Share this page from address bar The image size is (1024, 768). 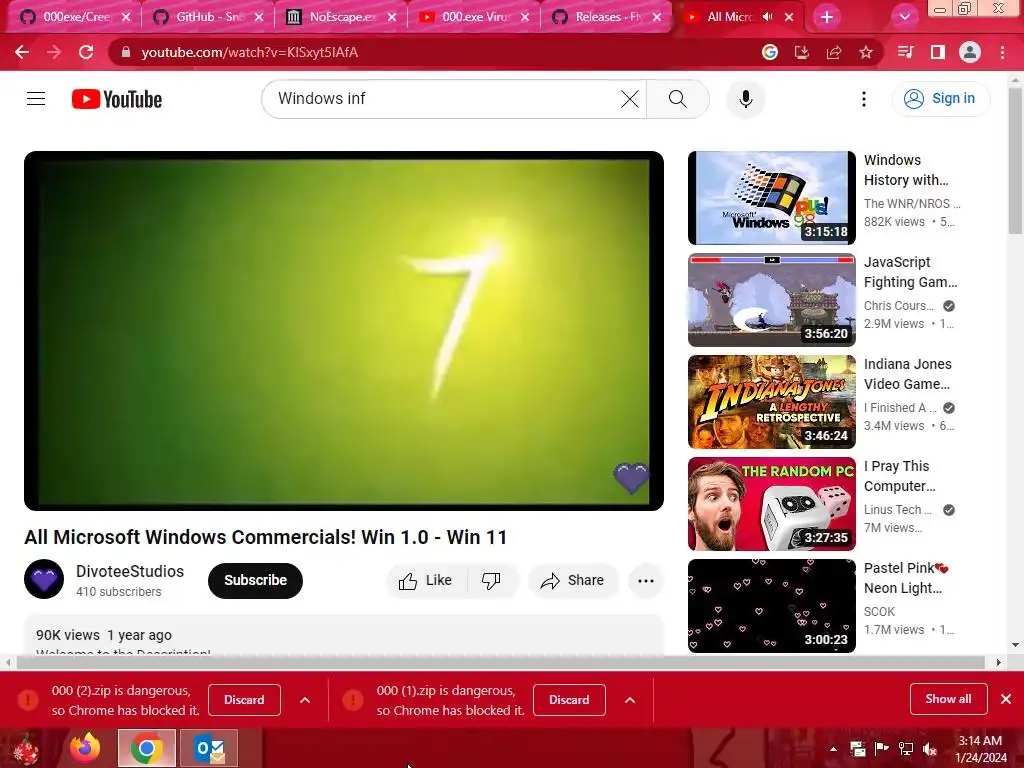(x=834, y=52)
